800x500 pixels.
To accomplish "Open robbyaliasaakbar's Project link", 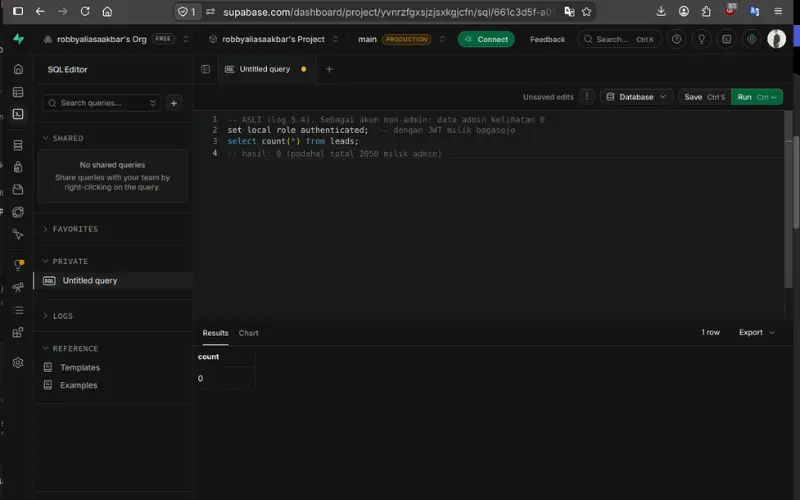I will pos(273,39).
